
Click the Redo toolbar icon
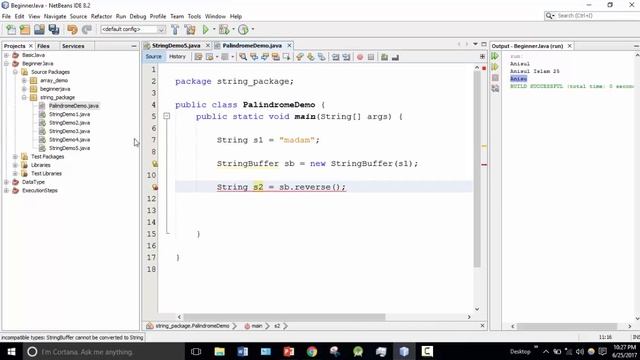(x=87, y=29)
